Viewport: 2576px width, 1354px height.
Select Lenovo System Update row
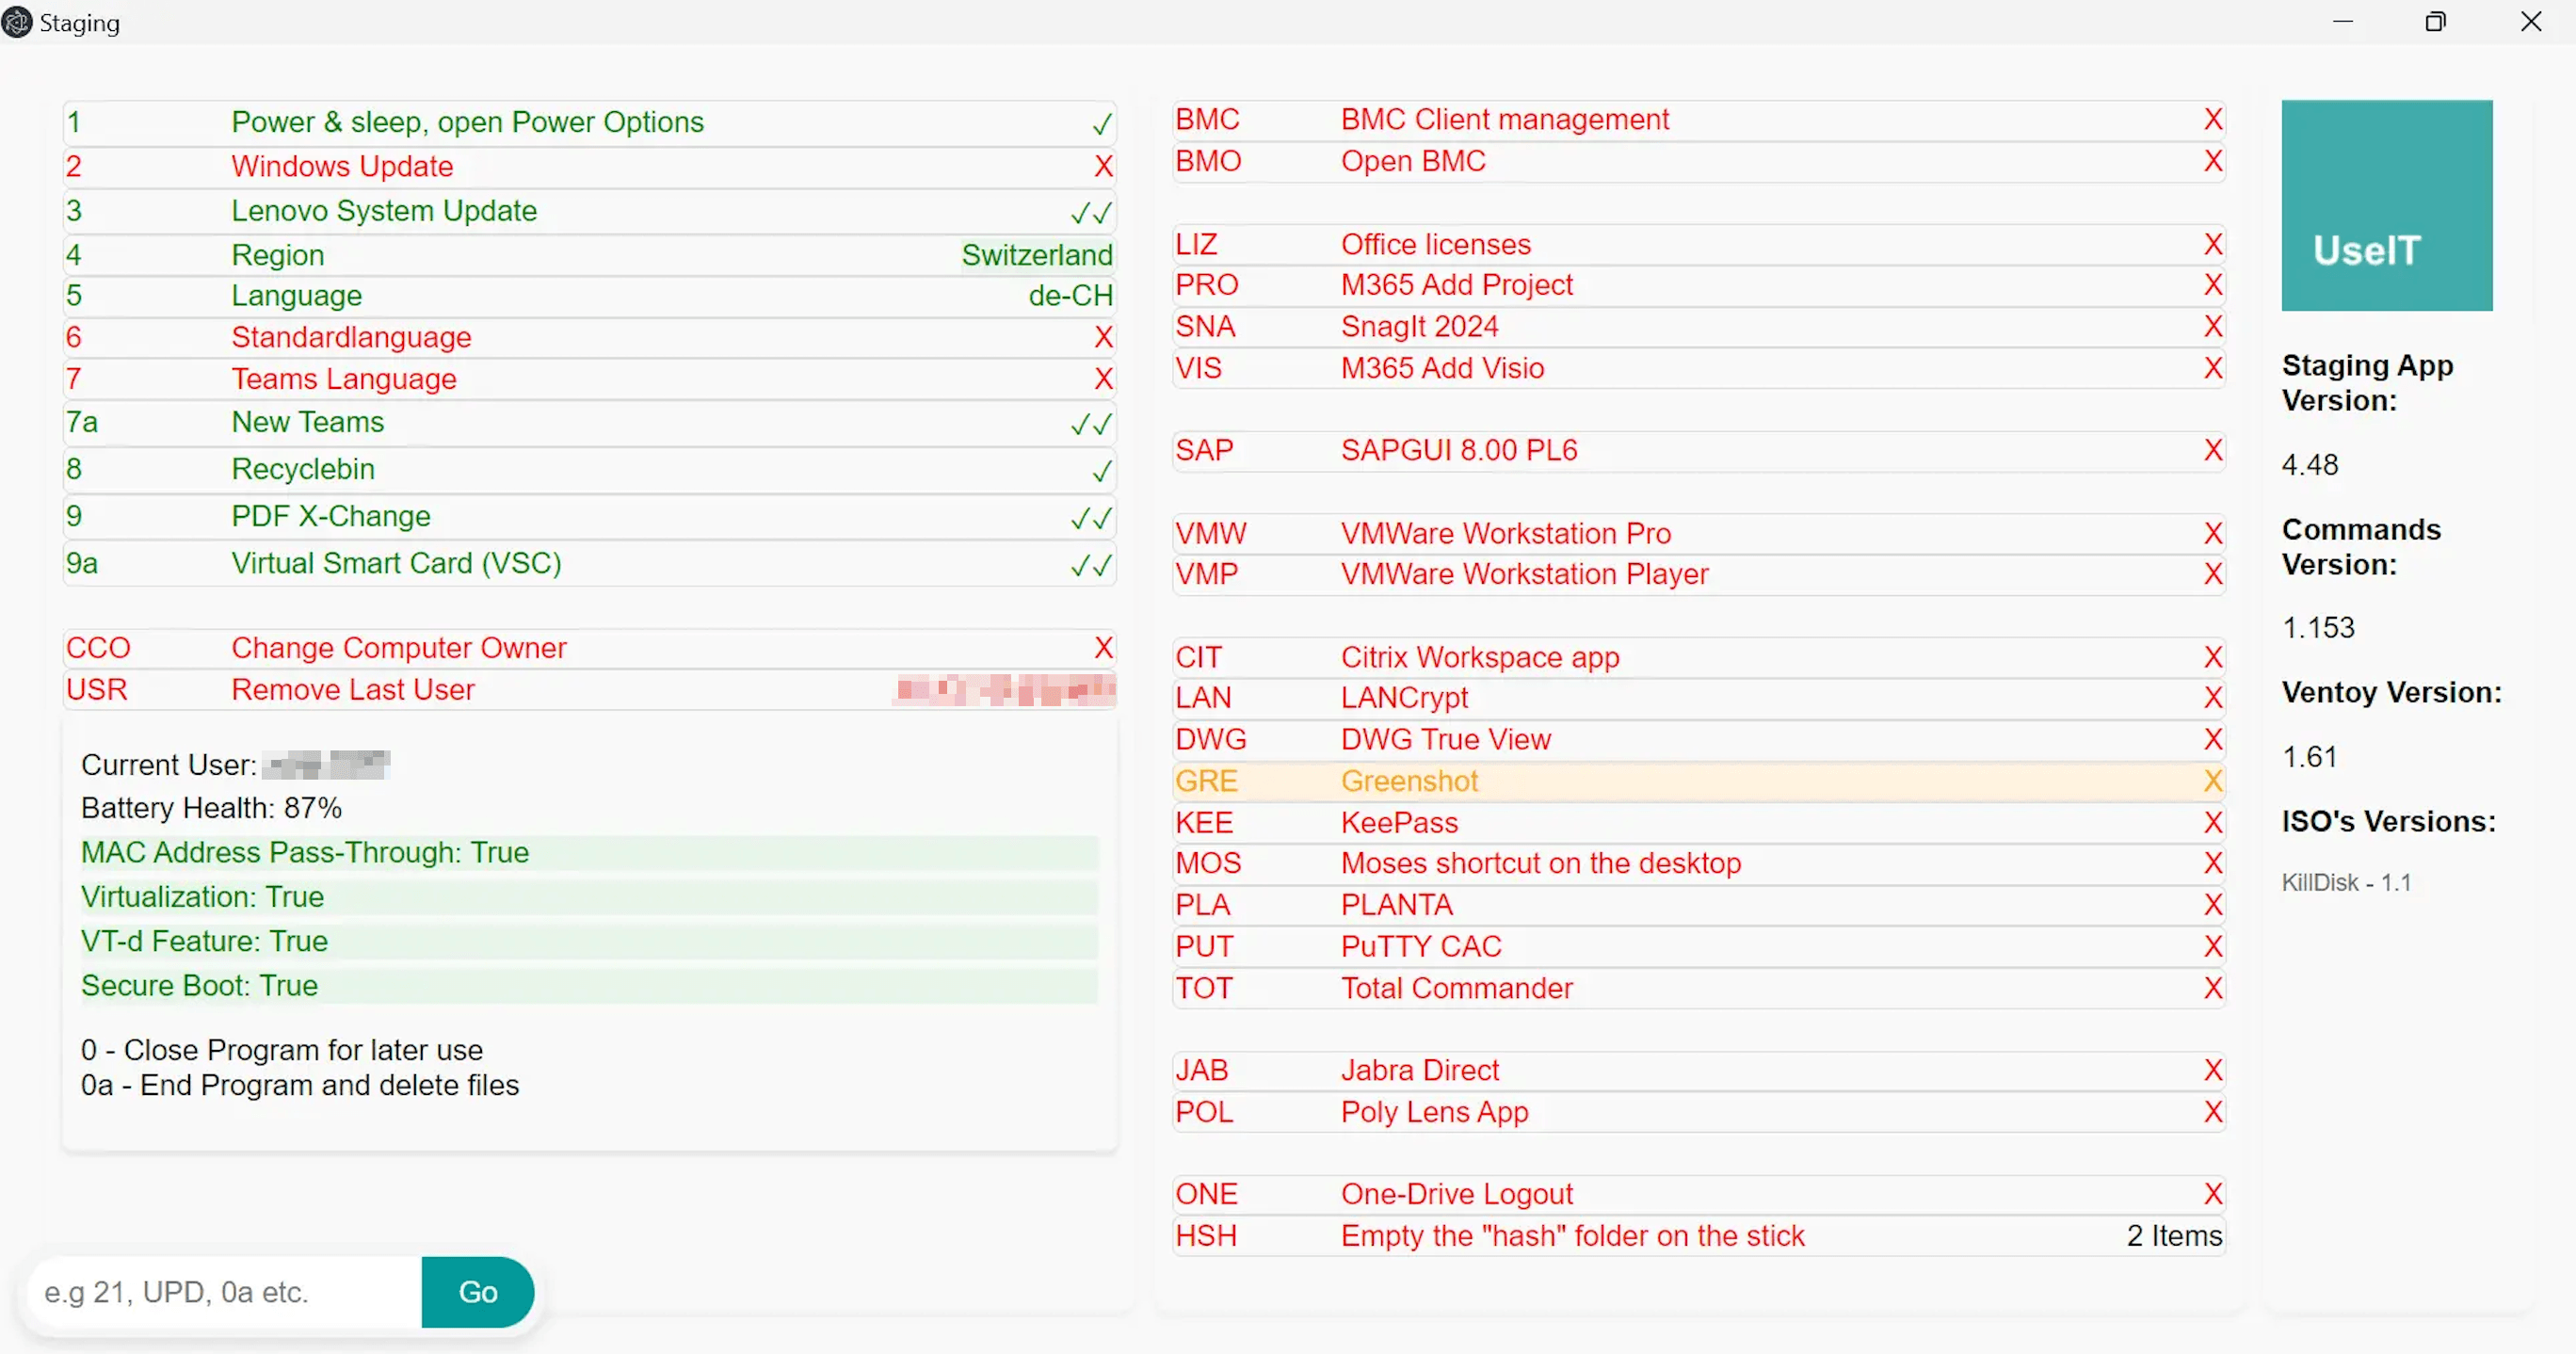[589, 211]
